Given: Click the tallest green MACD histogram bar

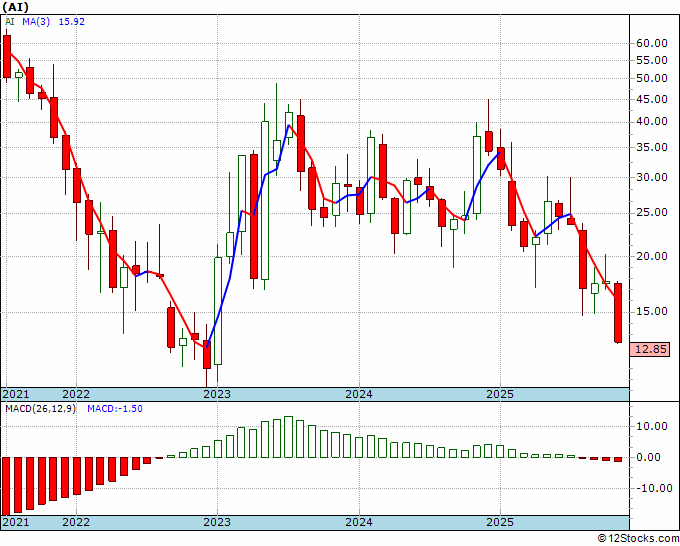Looking at the screenshot, I should (x=288, y=437).
